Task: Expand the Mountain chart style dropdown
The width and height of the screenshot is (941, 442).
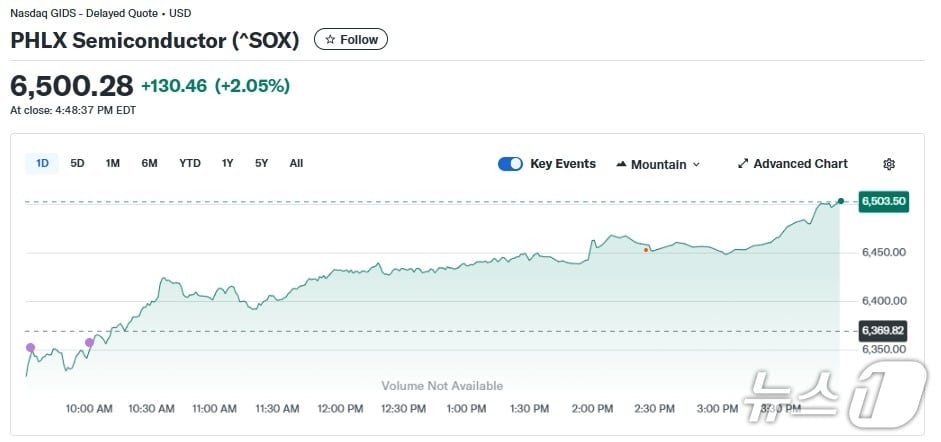Action: pos(696,164)
